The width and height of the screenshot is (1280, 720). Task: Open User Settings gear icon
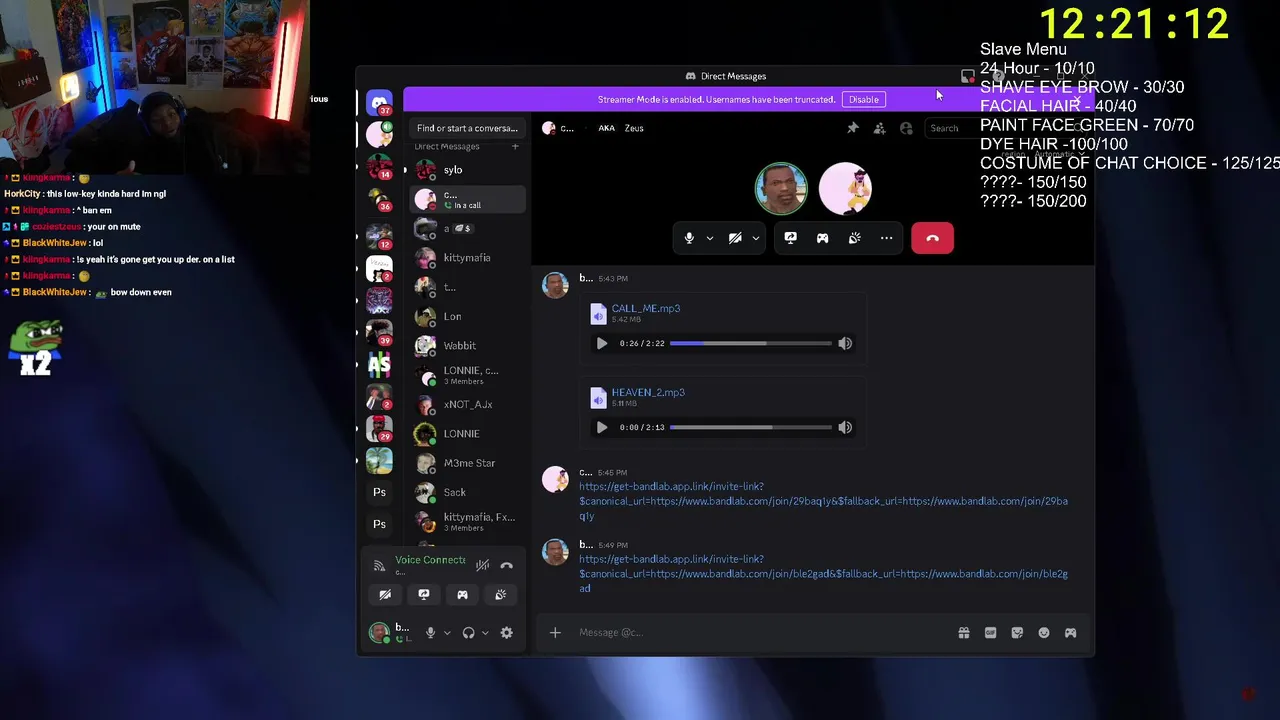(x=507, y=632)
